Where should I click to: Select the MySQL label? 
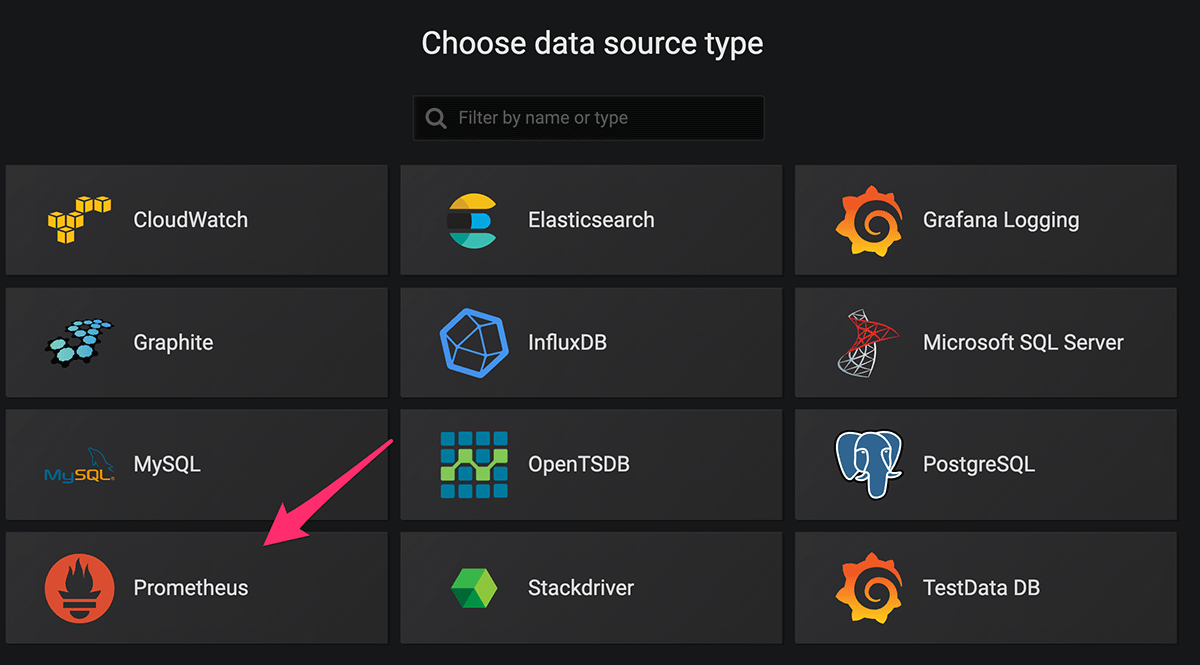(167, 465)
